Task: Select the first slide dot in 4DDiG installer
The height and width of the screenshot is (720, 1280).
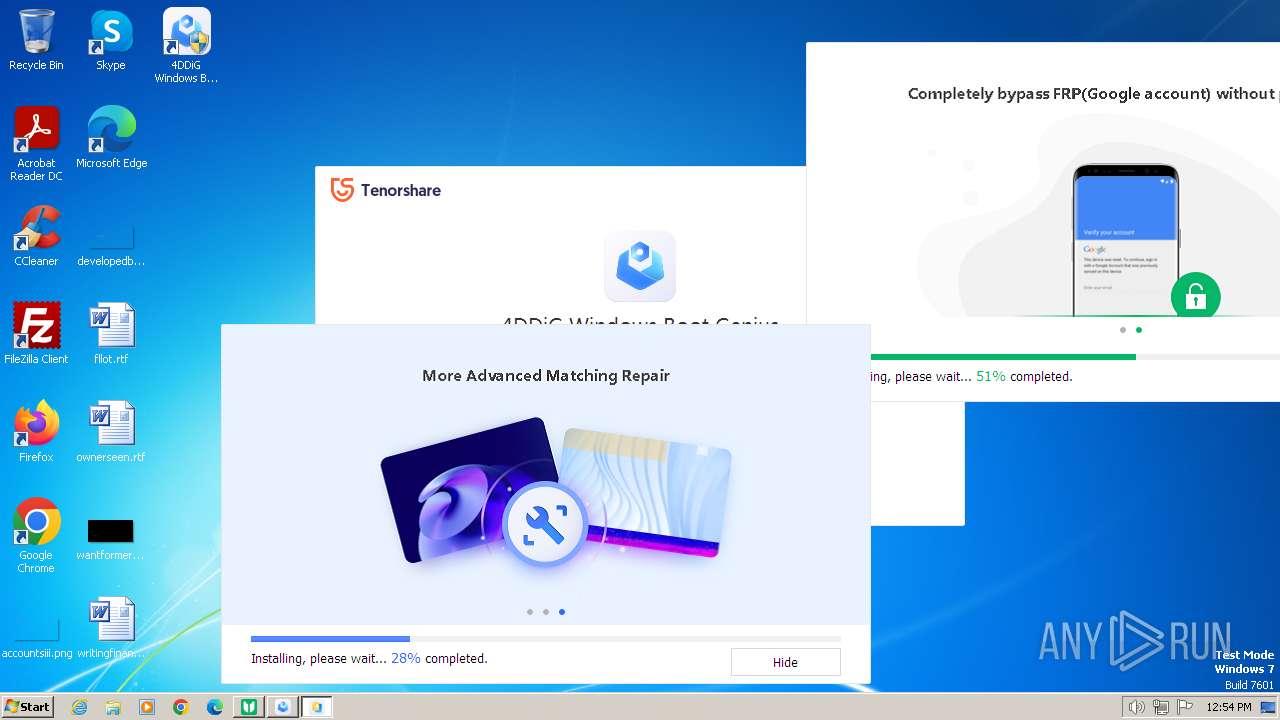Action: coord(530,612)
